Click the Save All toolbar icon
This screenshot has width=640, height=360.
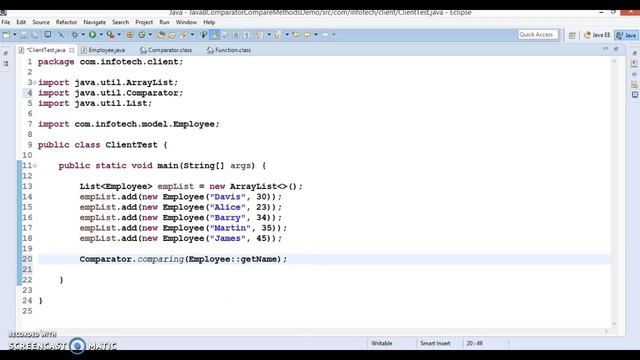[x=36, y=35]
